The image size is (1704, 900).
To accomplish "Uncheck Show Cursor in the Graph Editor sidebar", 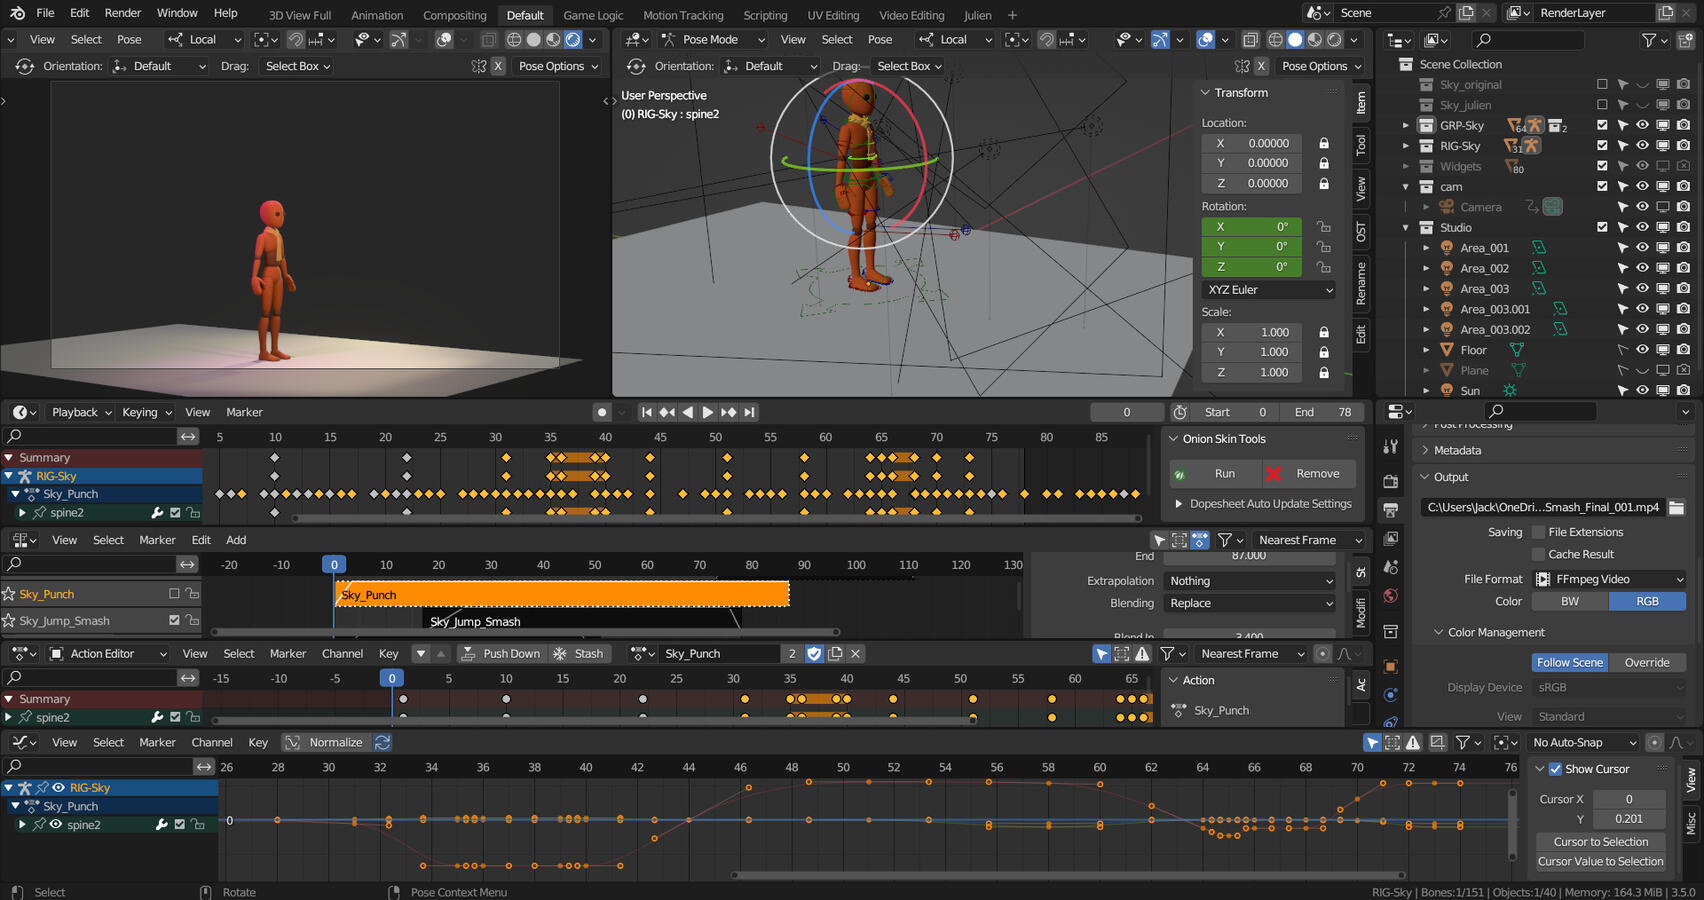I will point(1555,769).
